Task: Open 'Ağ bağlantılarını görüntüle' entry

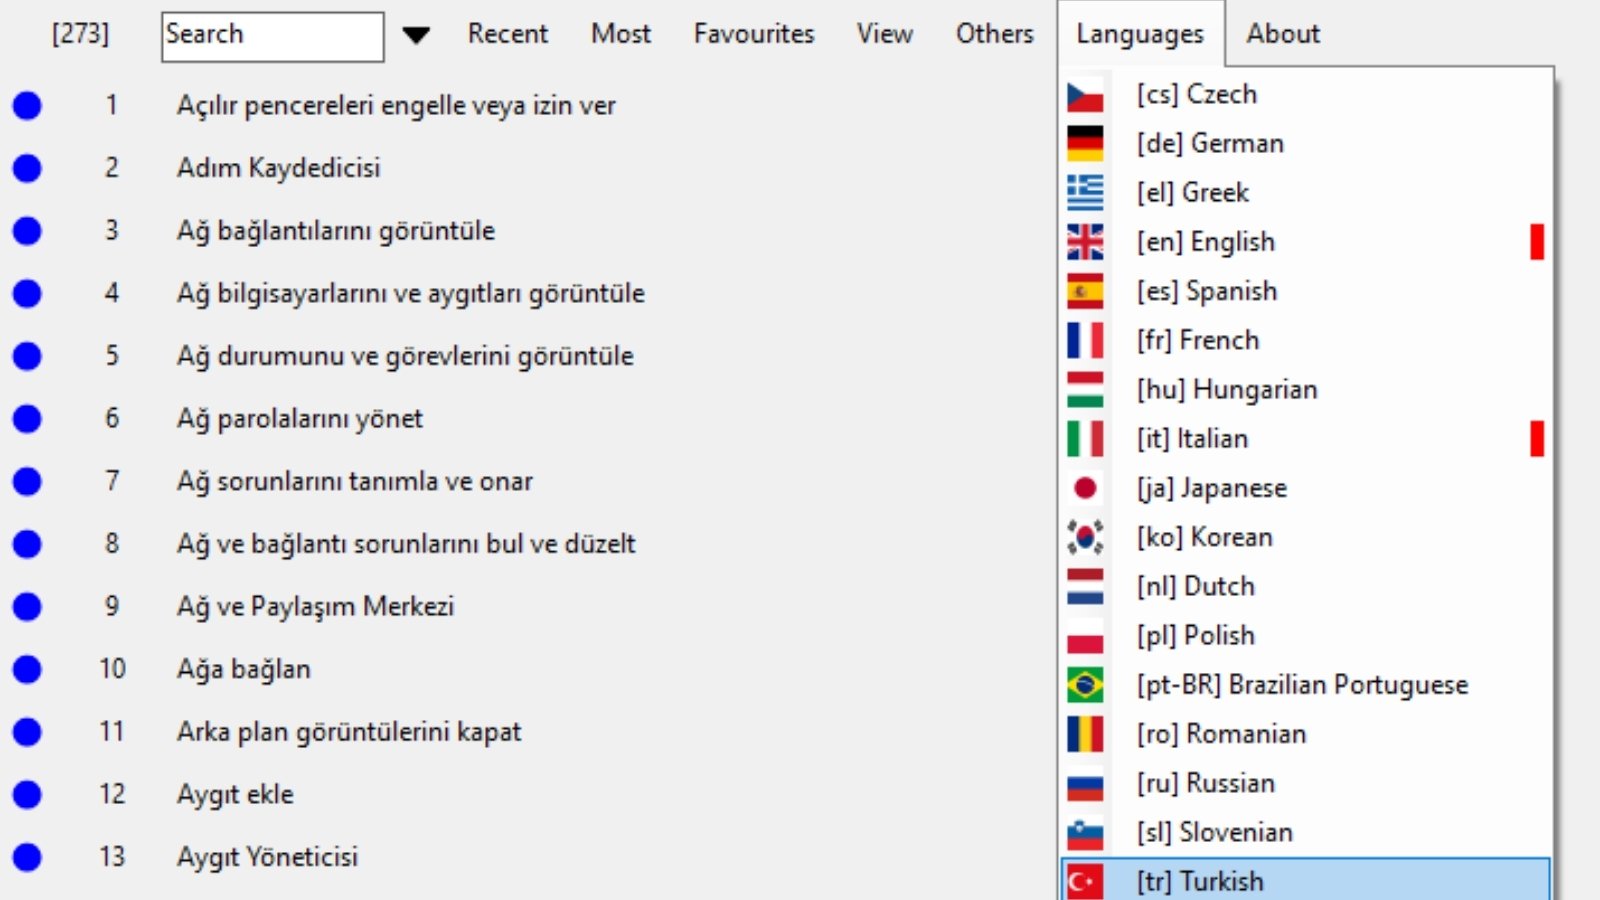Action: pos(336,231)
